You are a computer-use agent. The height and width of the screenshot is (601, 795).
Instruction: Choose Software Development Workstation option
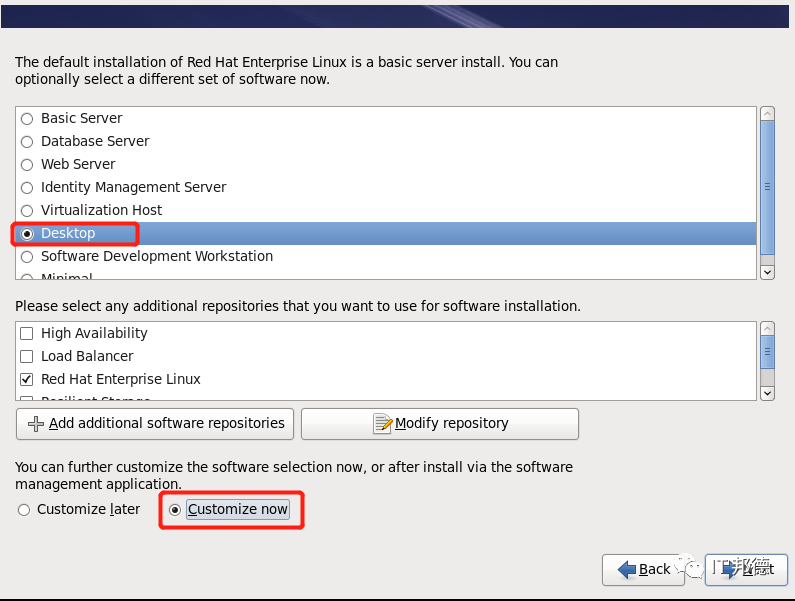click(x=27, y=257)
